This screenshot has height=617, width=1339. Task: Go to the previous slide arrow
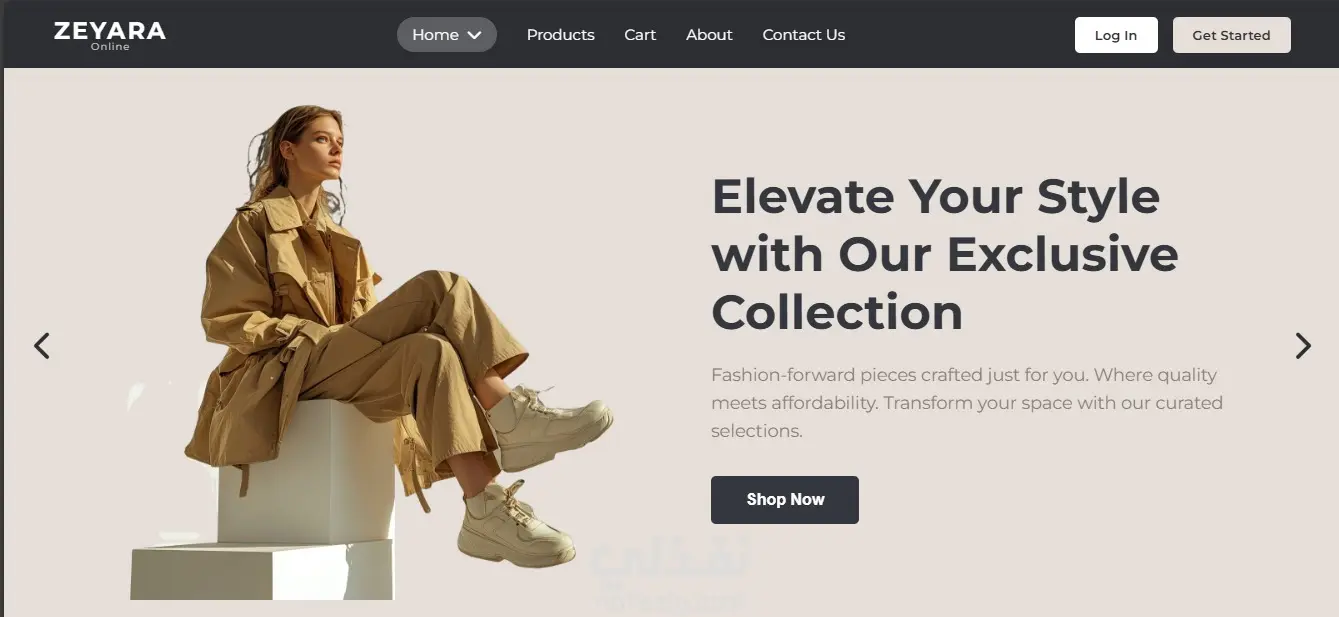[42, 346]
